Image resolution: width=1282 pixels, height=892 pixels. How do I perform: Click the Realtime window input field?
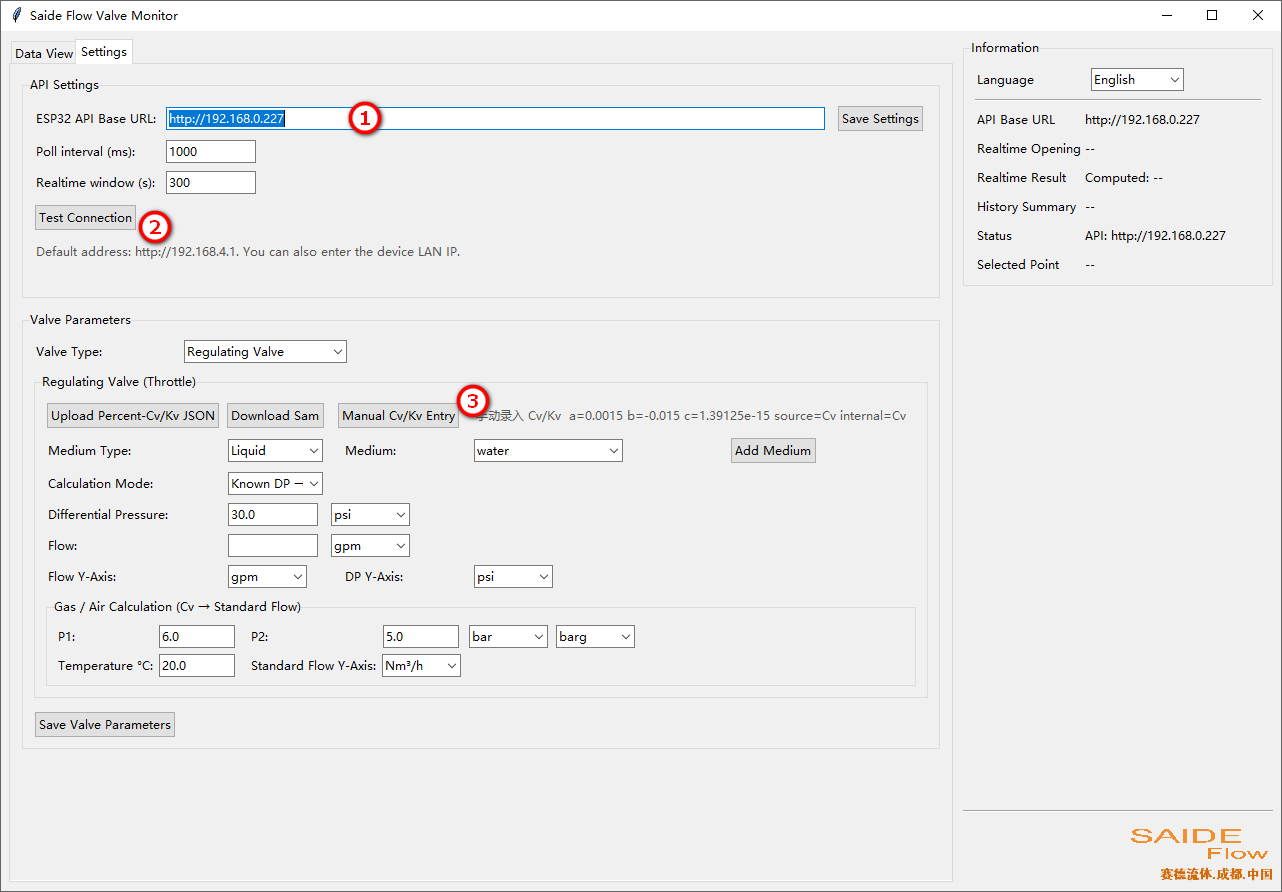(211, 183)
